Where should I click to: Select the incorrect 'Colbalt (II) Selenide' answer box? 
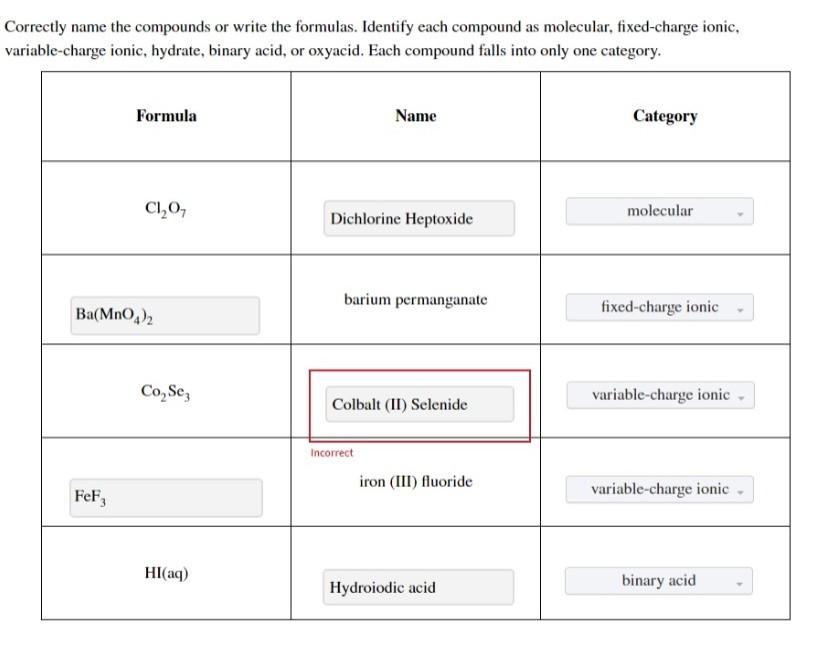click(x=418, y=404)
